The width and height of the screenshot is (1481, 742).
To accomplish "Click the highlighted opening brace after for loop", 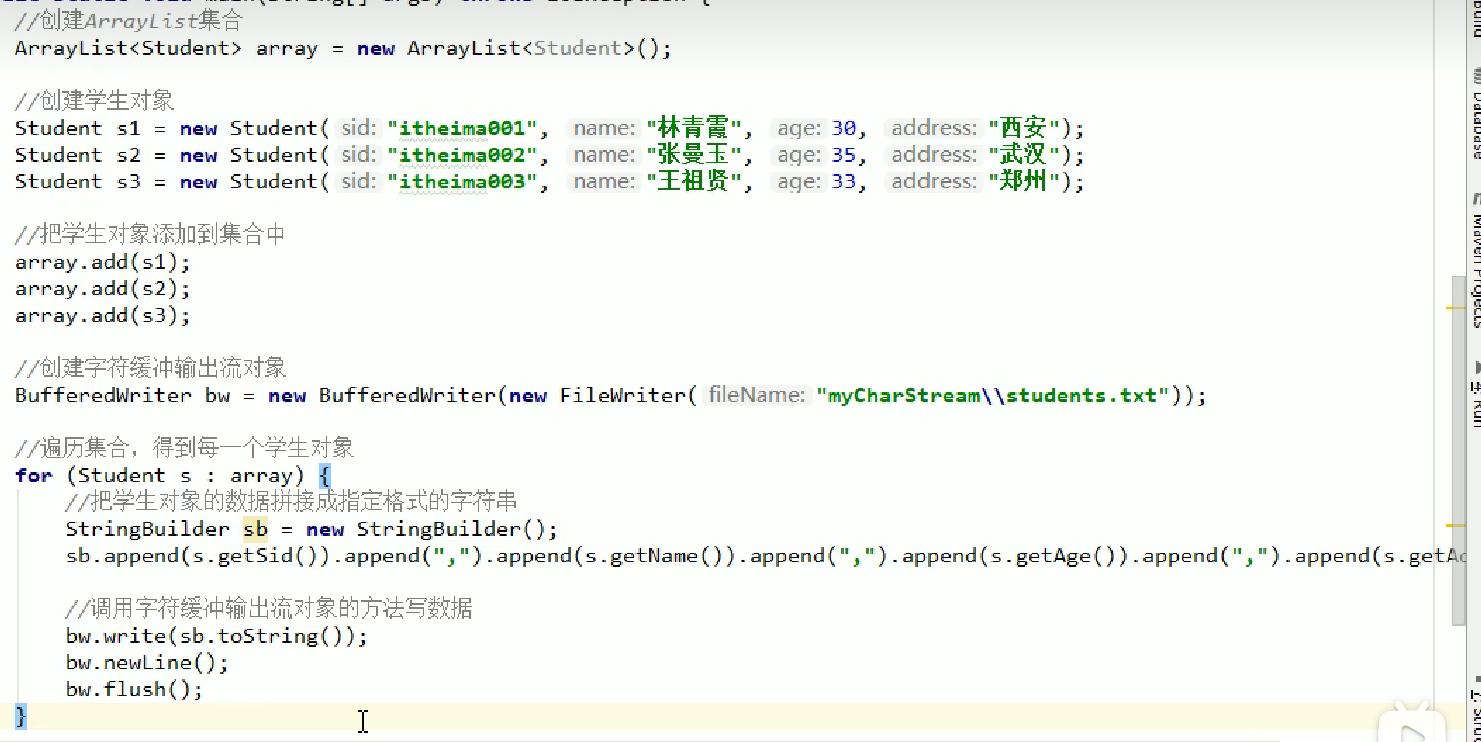I will click(x=324, y=475).
